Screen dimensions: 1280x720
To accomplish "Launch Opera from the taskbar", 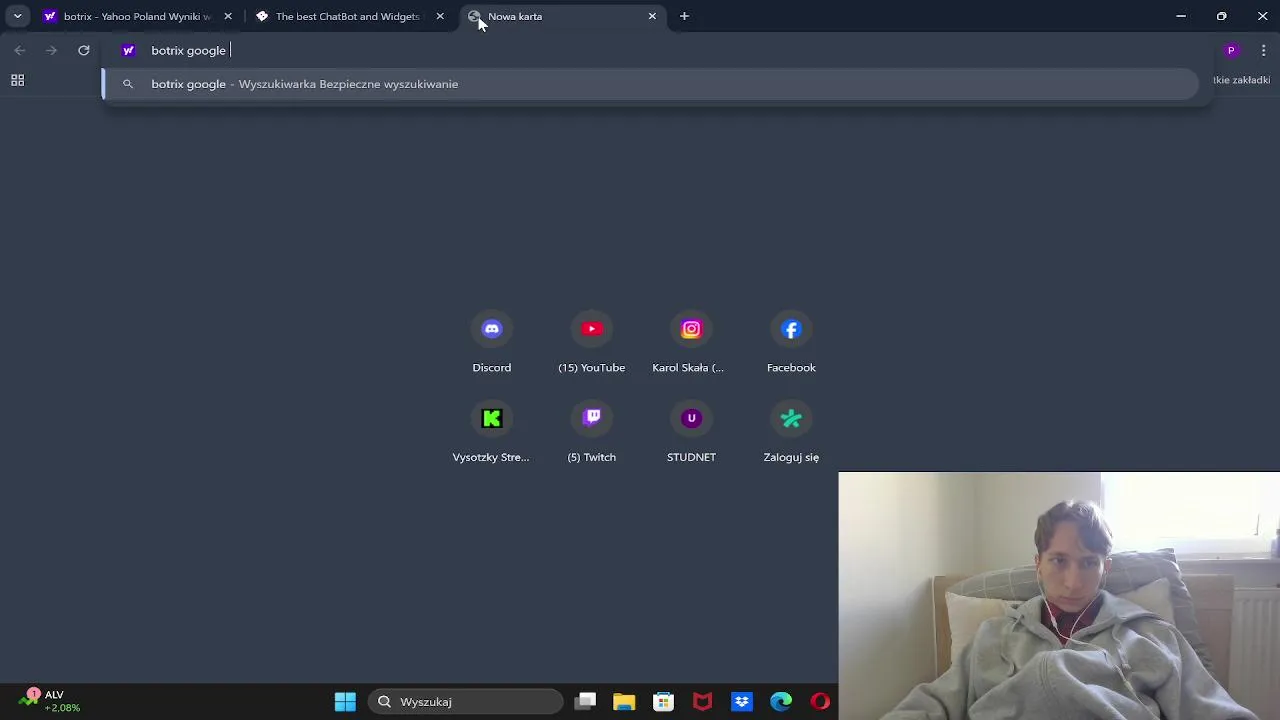I will pos(820,702).
